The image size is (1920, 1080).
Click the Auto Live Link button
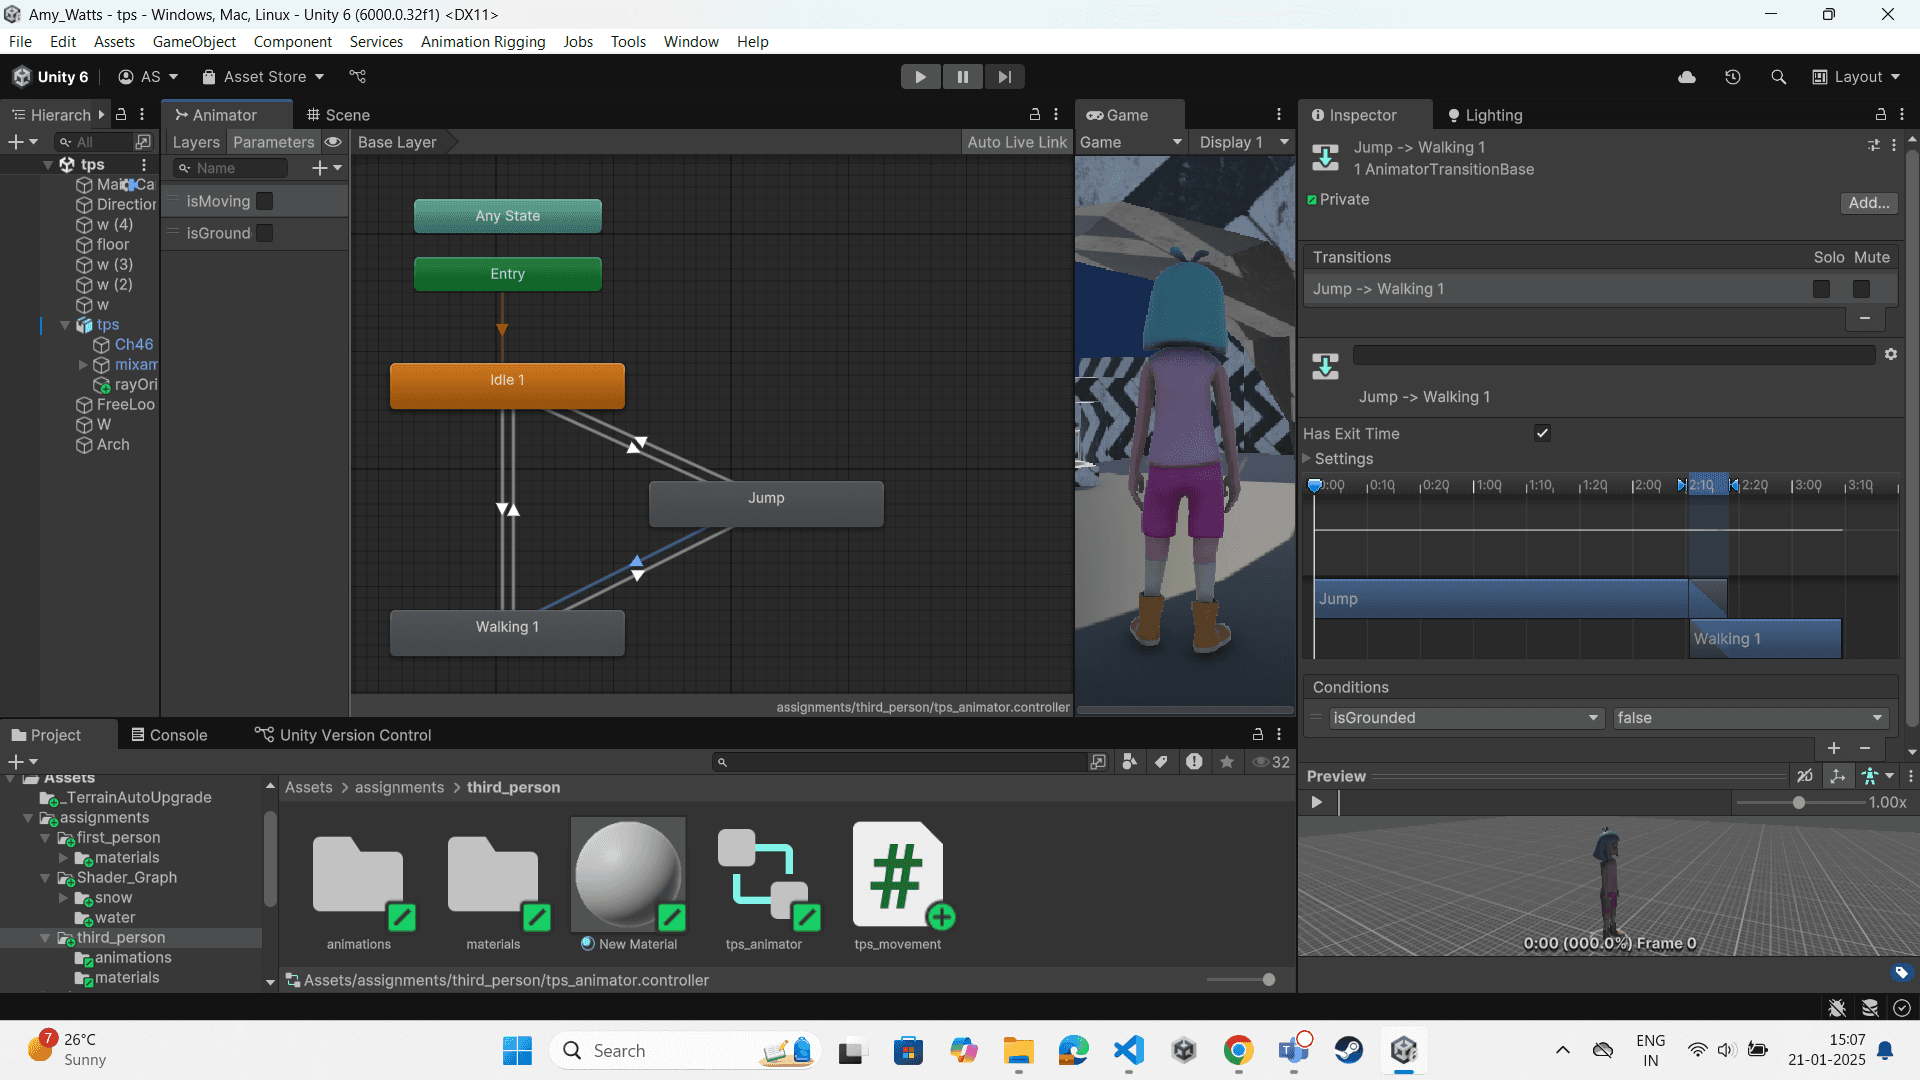[x=1016, y=142]
